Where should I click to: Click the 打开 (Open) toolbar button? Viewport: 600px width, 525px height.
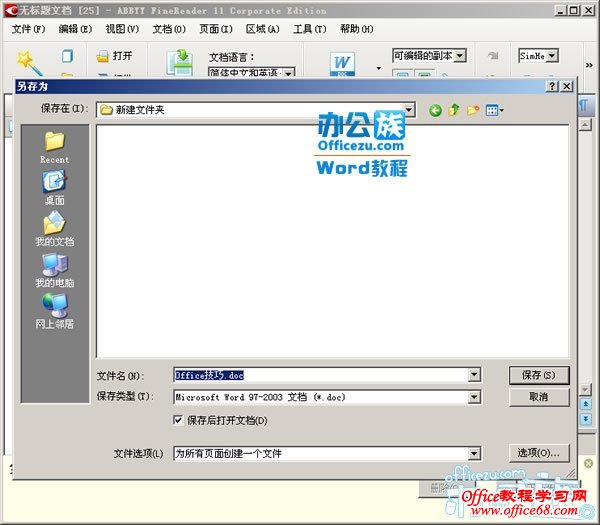pos(114,56)
